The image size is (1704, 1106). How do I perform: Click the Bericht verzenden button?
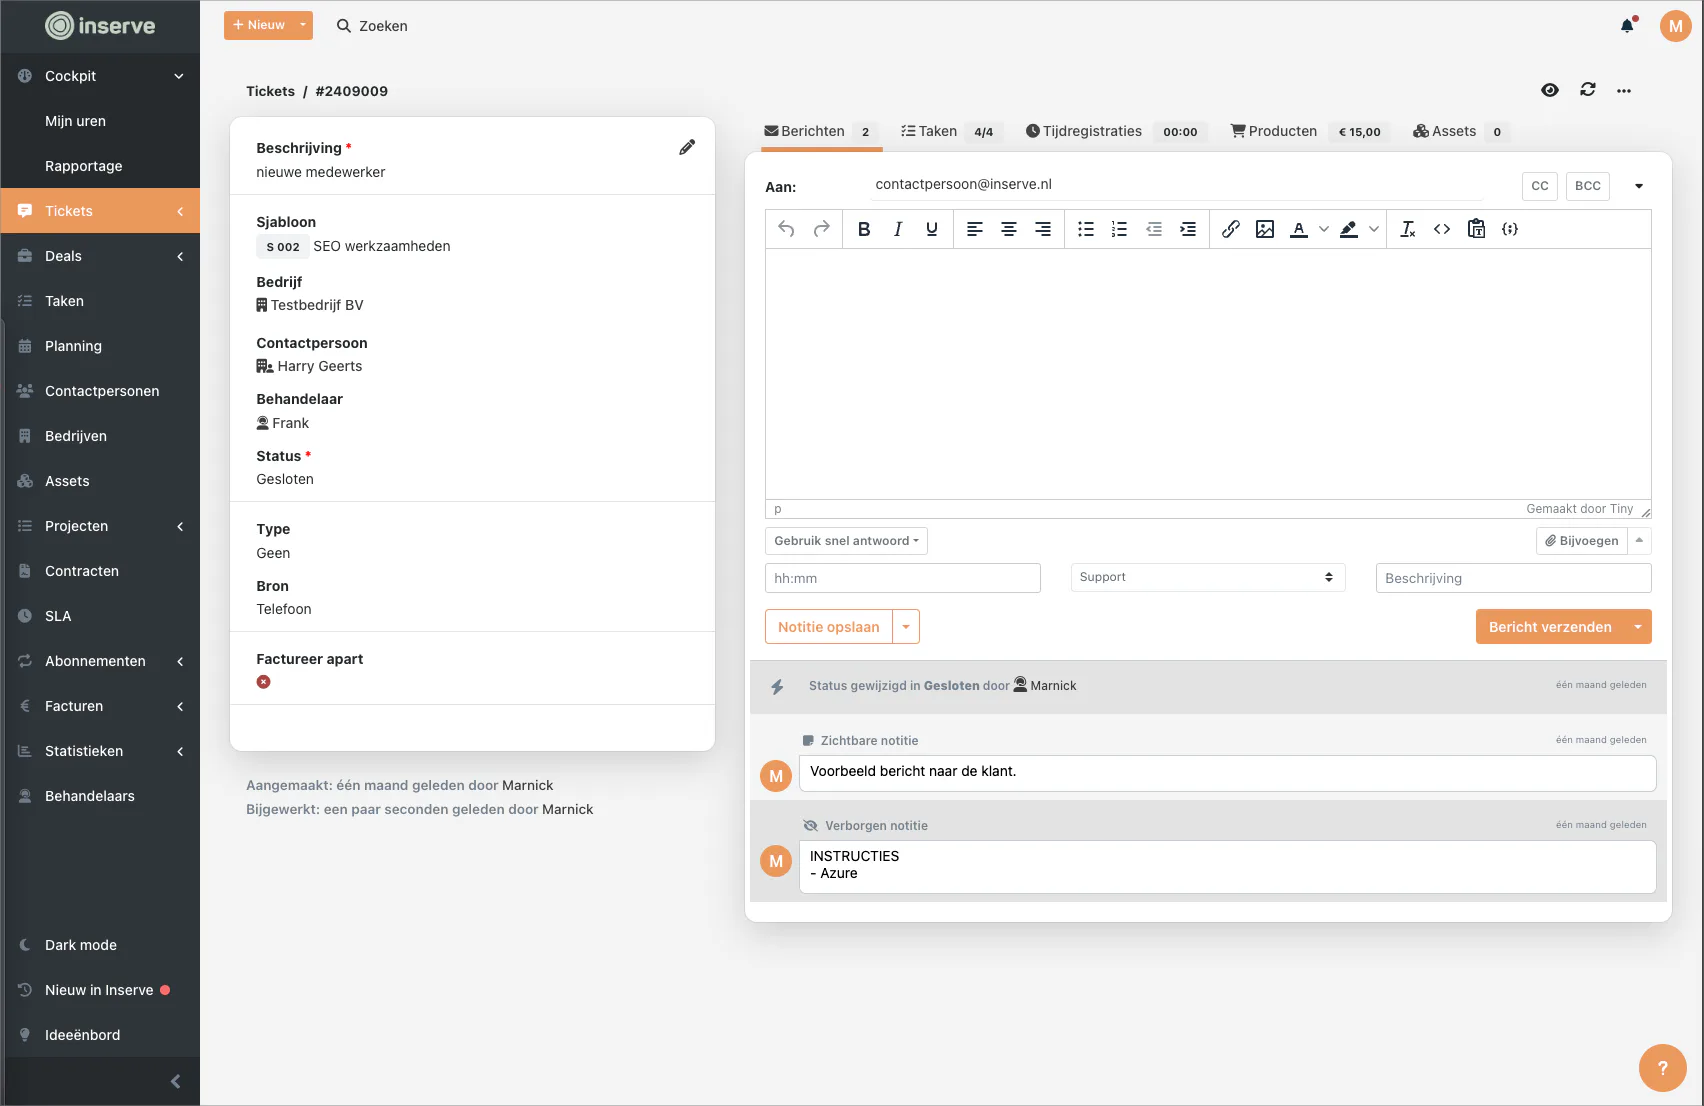click(x=1550, y=627)
